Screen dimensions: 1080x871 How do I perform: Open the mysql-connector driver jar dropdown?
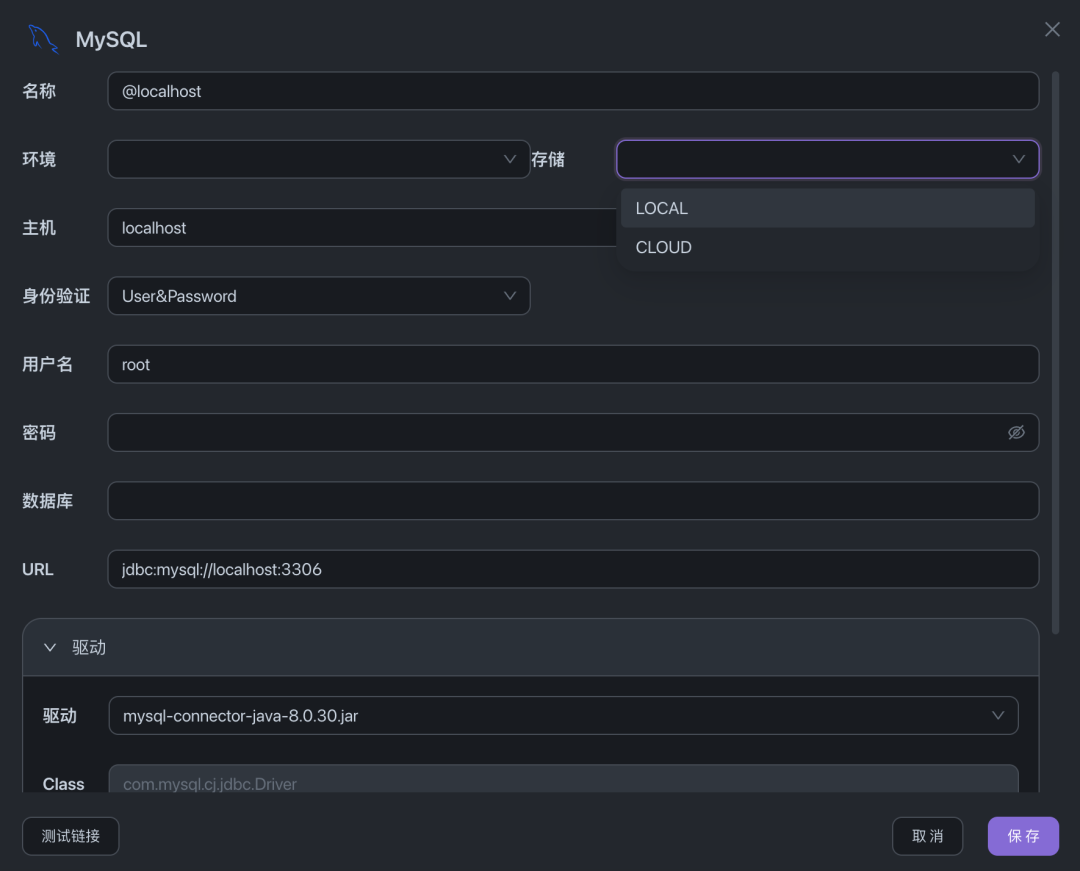(x=563, y=715)
